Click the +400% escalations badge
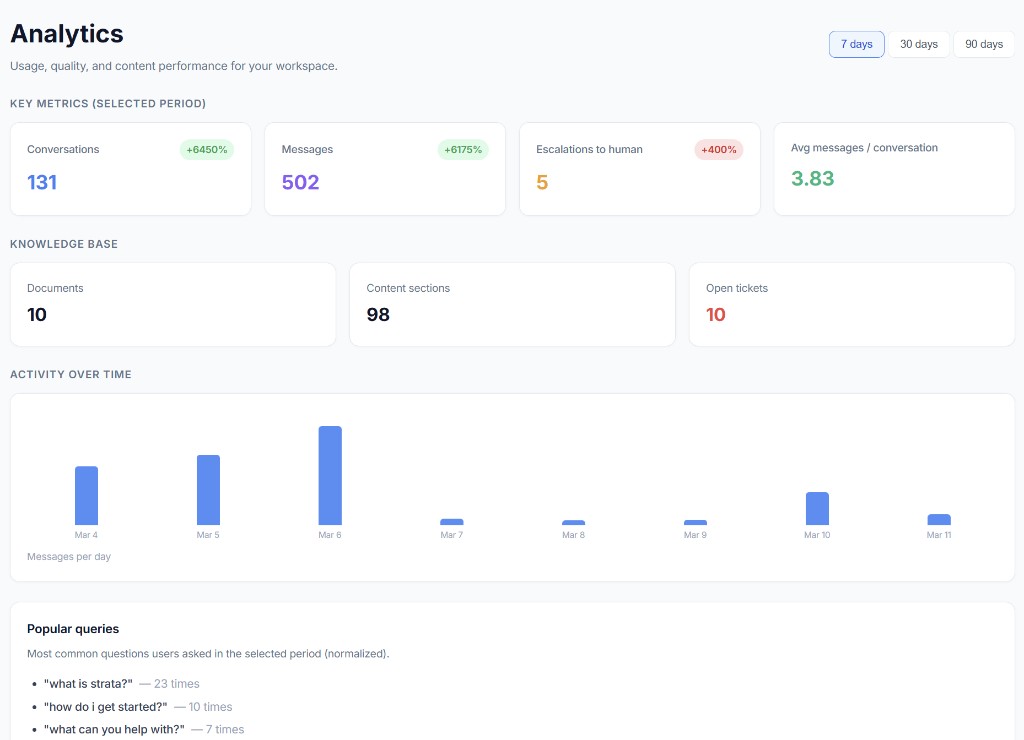1024x740 pixels. tap(719, 150)
